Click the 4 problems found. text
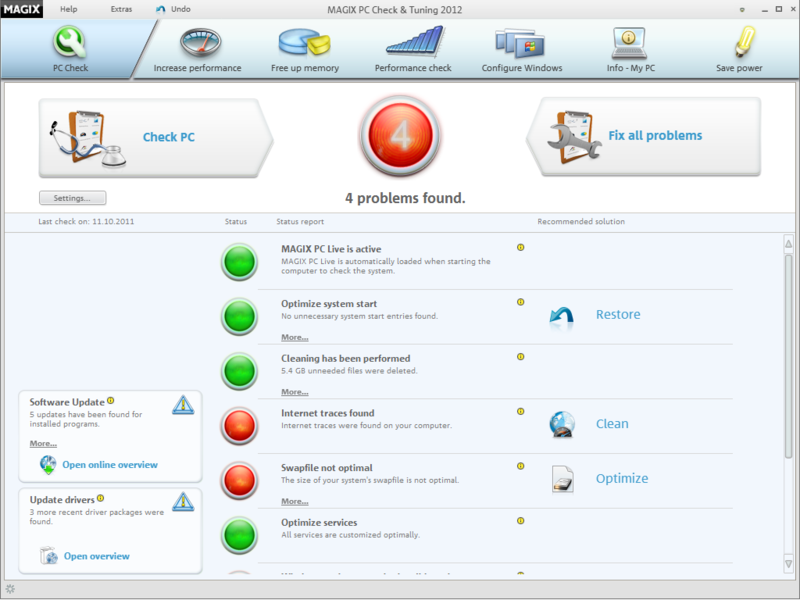Image resolution: width=800 pixels, height=600 pixels. (405, 198)
